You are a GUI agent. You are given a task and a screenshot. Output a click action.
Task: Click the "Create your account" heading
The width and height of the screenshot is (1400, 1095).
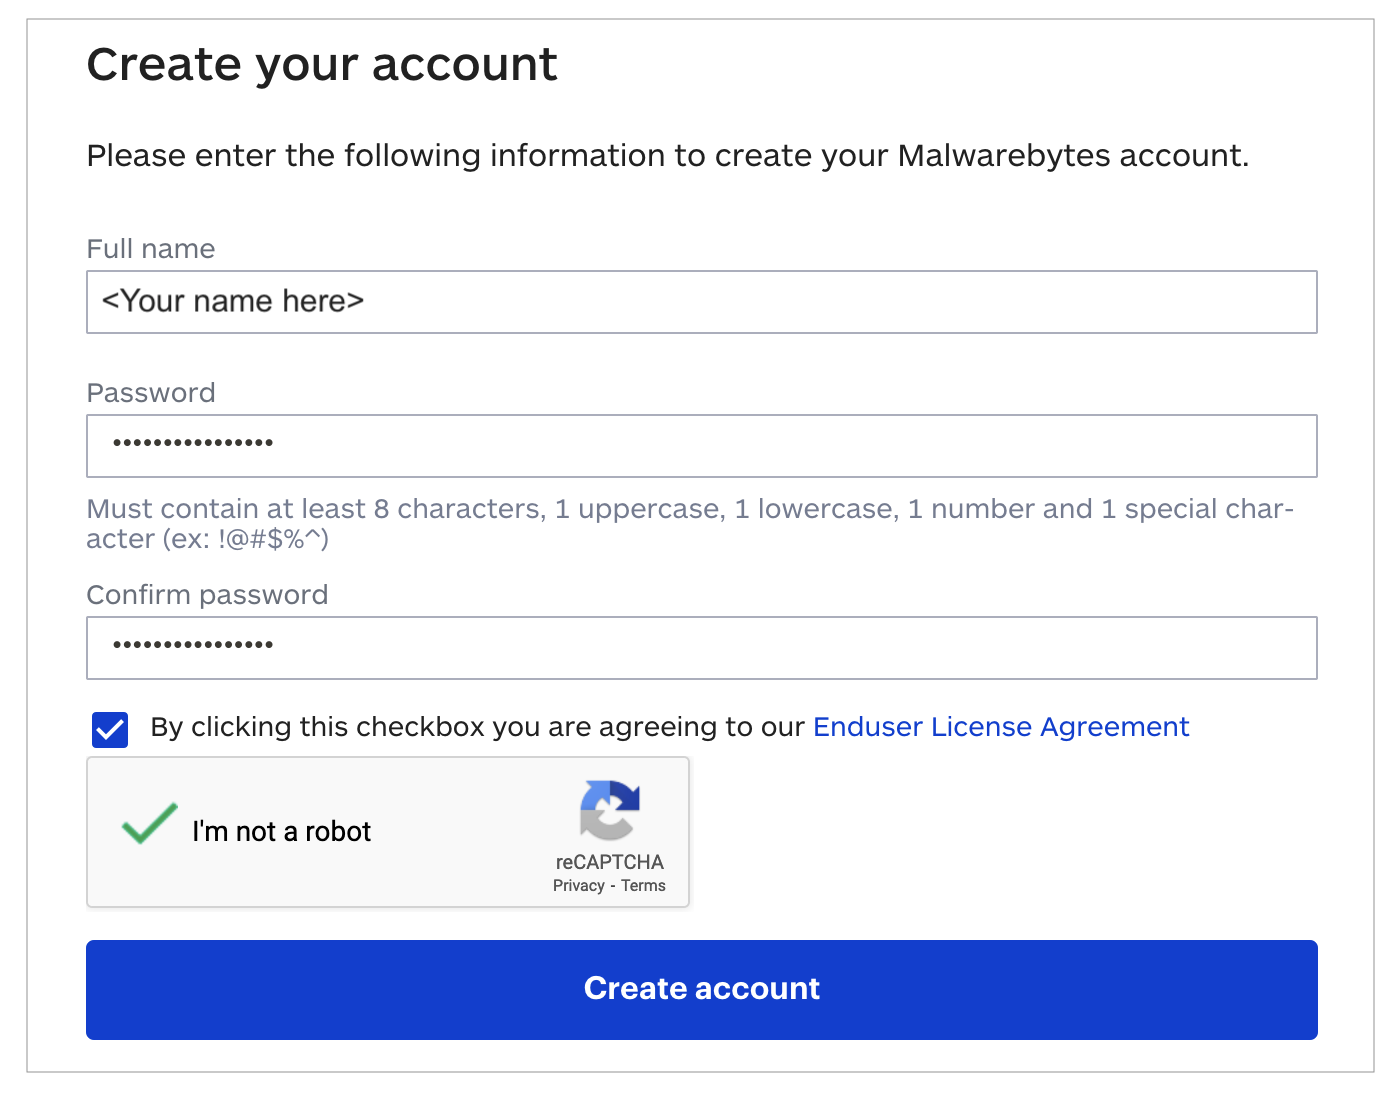tap(321, 65)
